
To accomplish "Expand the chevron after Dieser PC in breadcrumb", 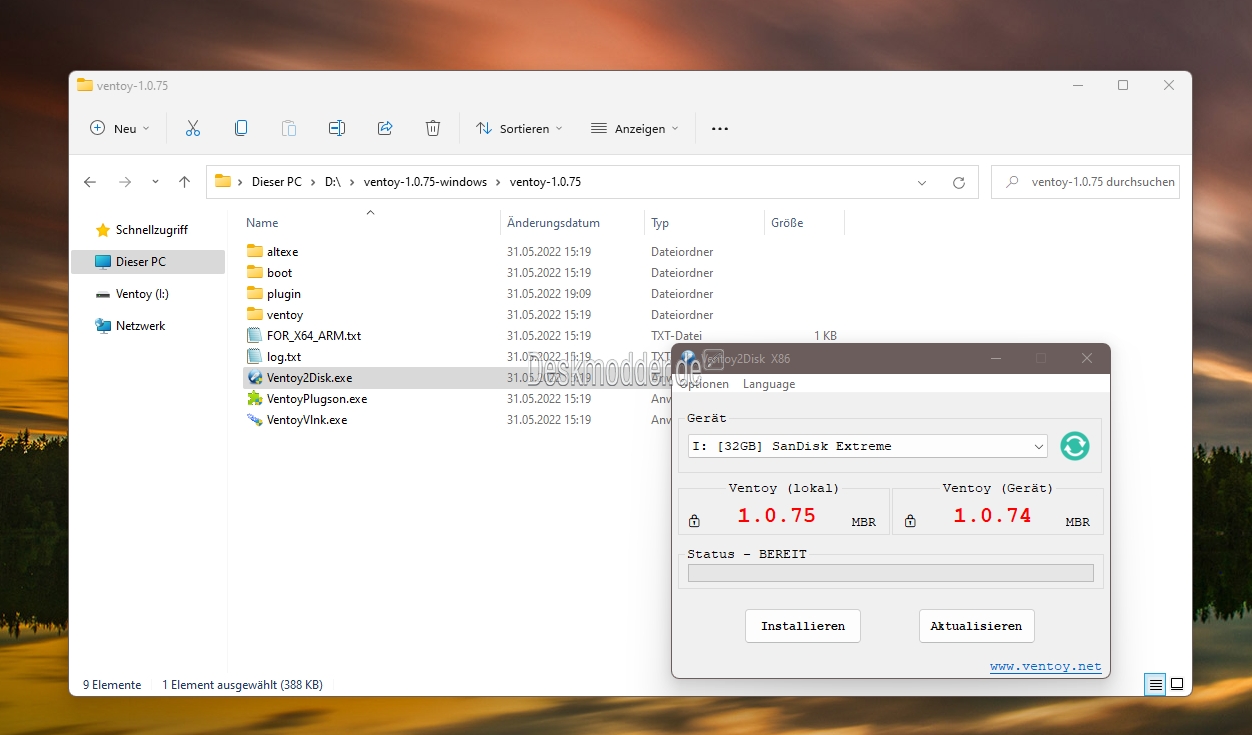I will pyautogui.click(x=313, y=182).
